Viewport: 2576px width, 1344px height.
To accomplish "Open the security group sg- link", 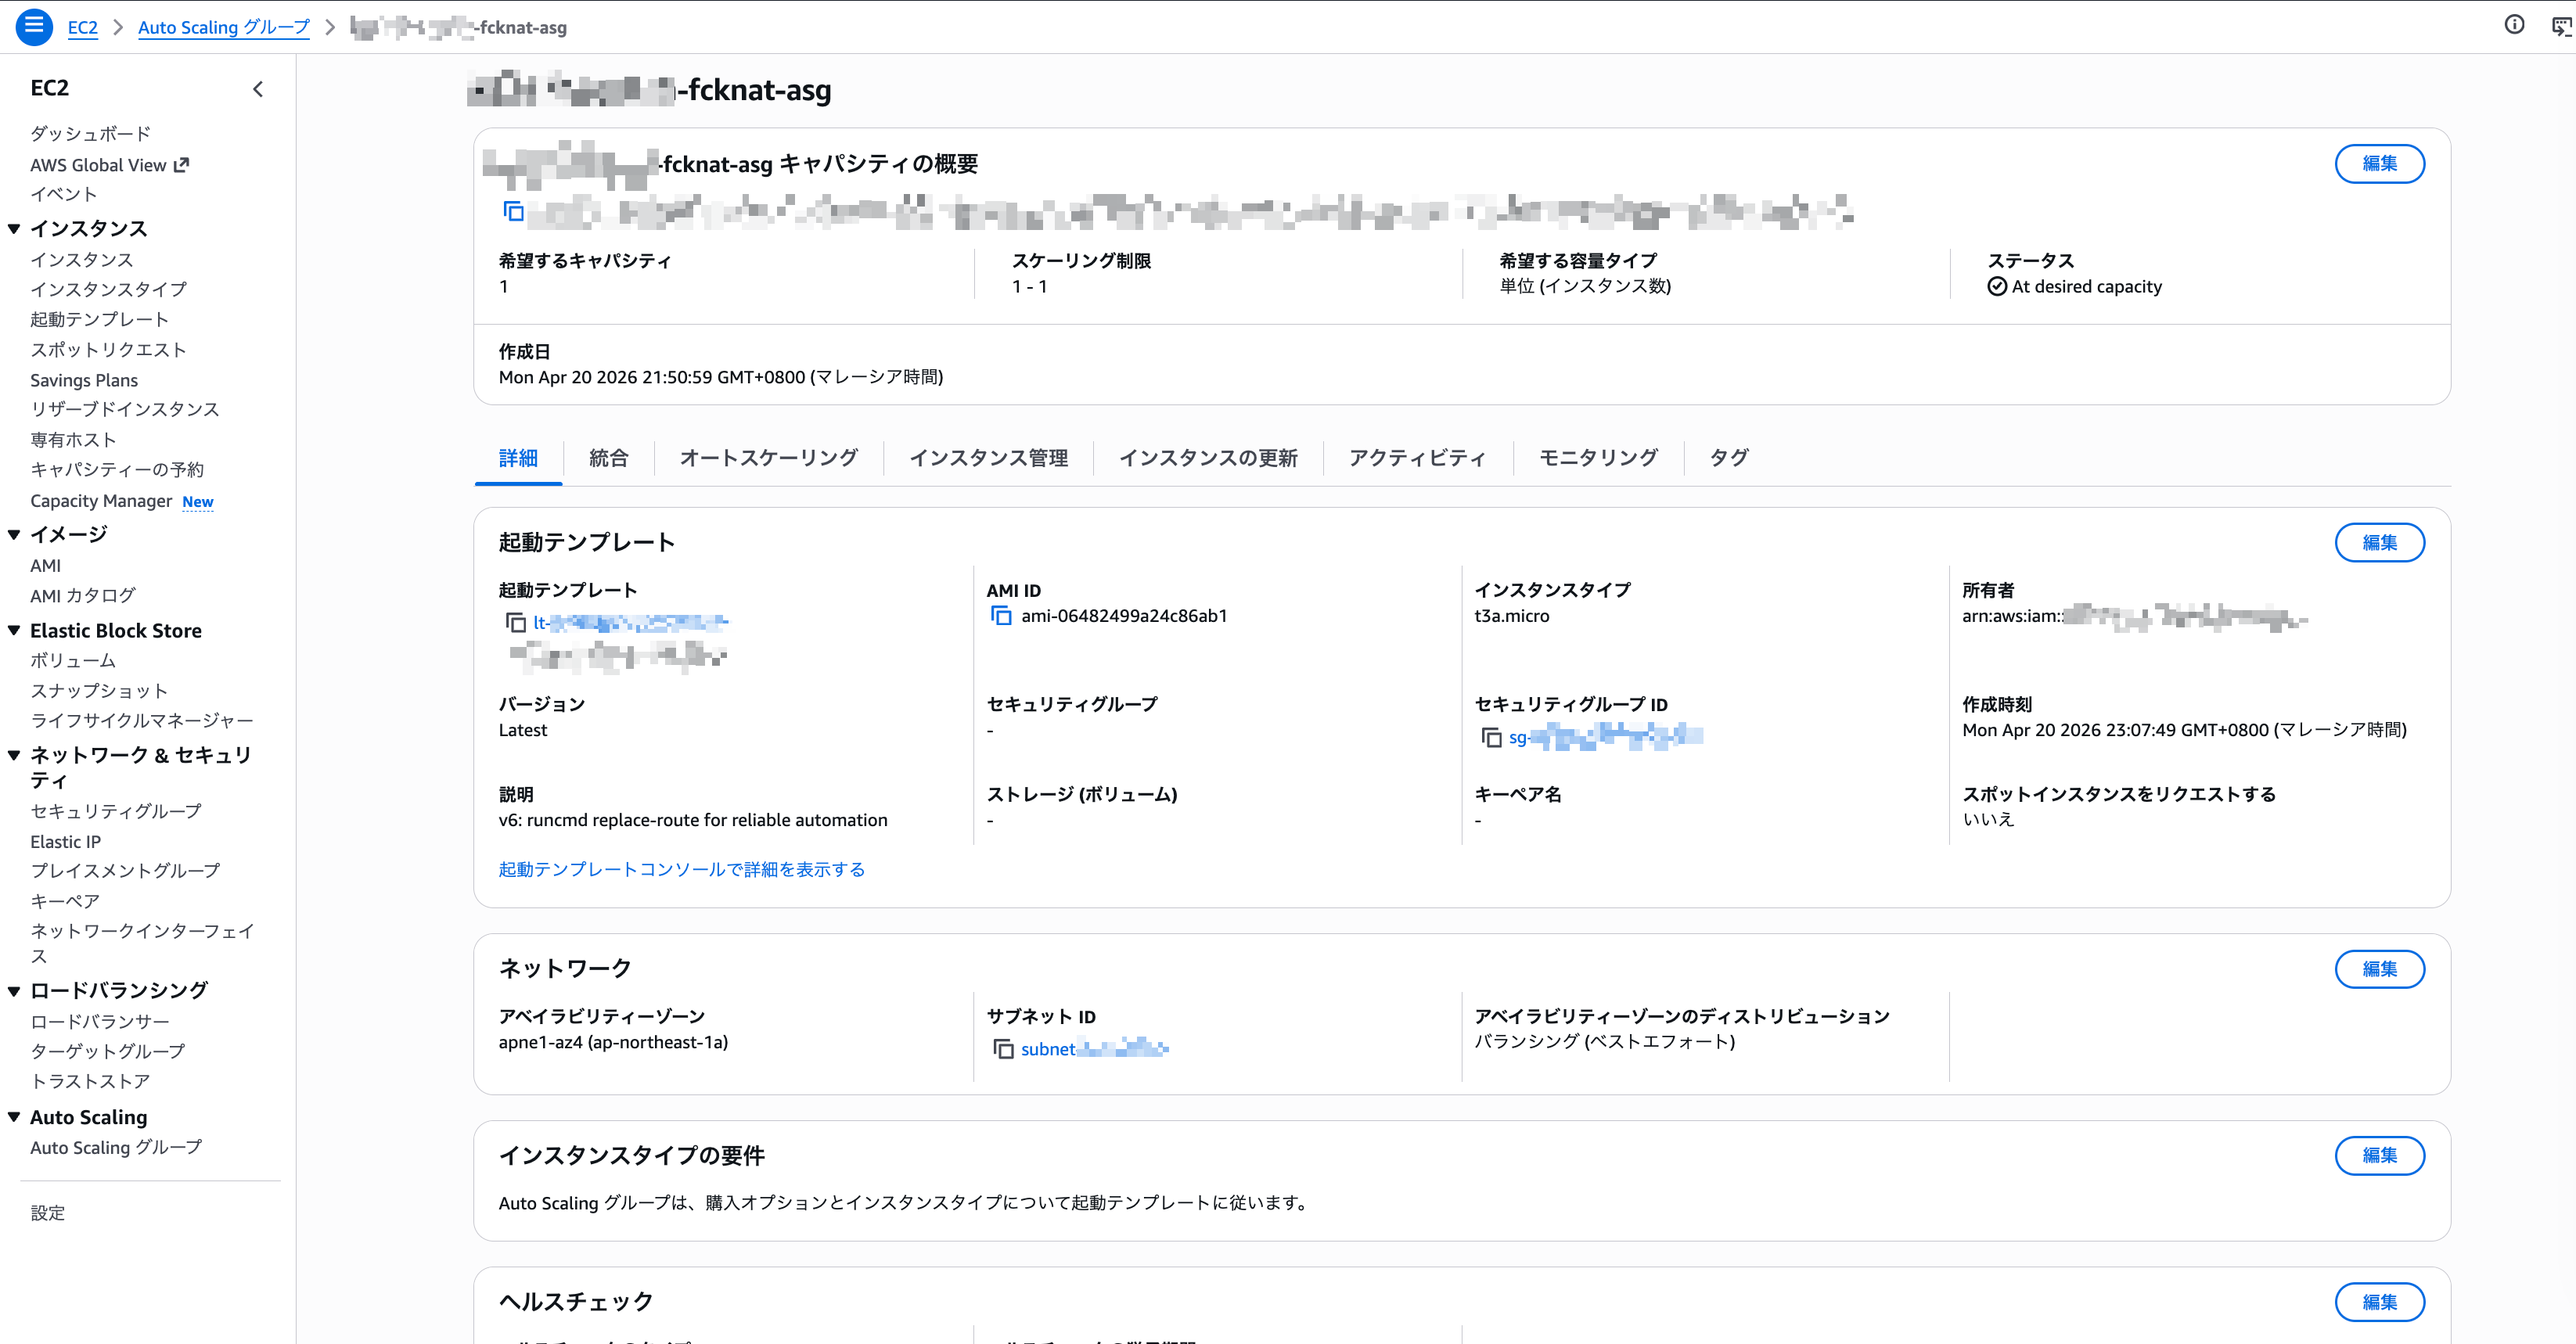I will (x=1606, y=738).
